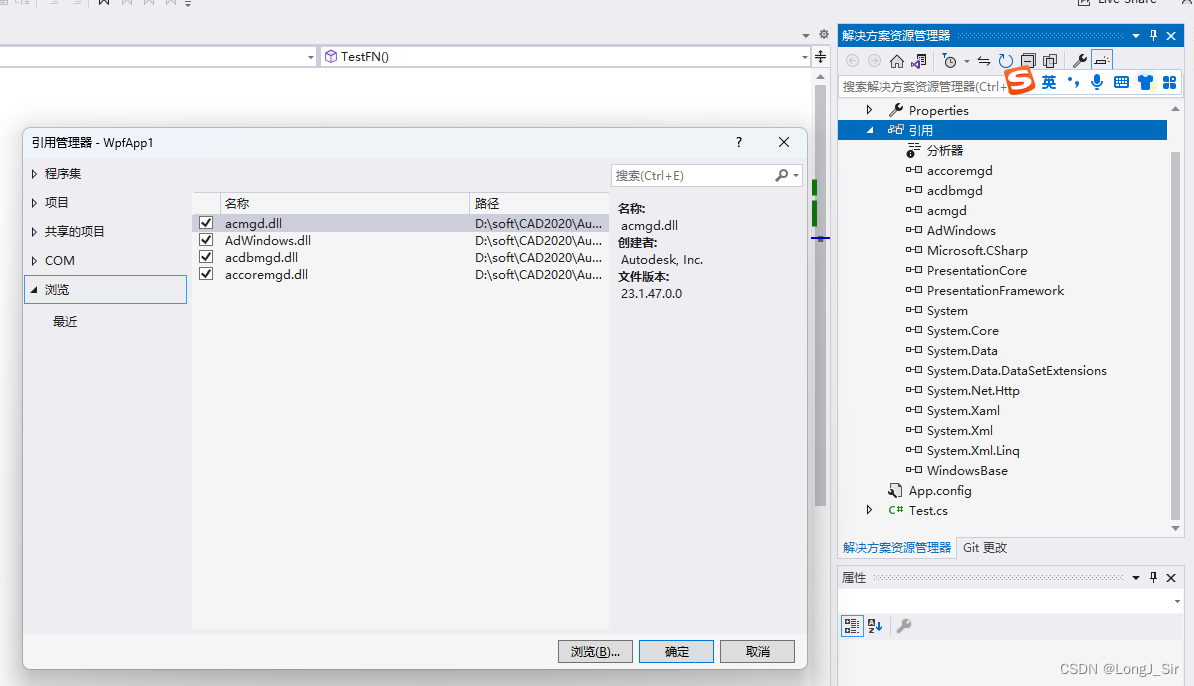Uncheck the accoremgd.dll reference checkbox

206,274
